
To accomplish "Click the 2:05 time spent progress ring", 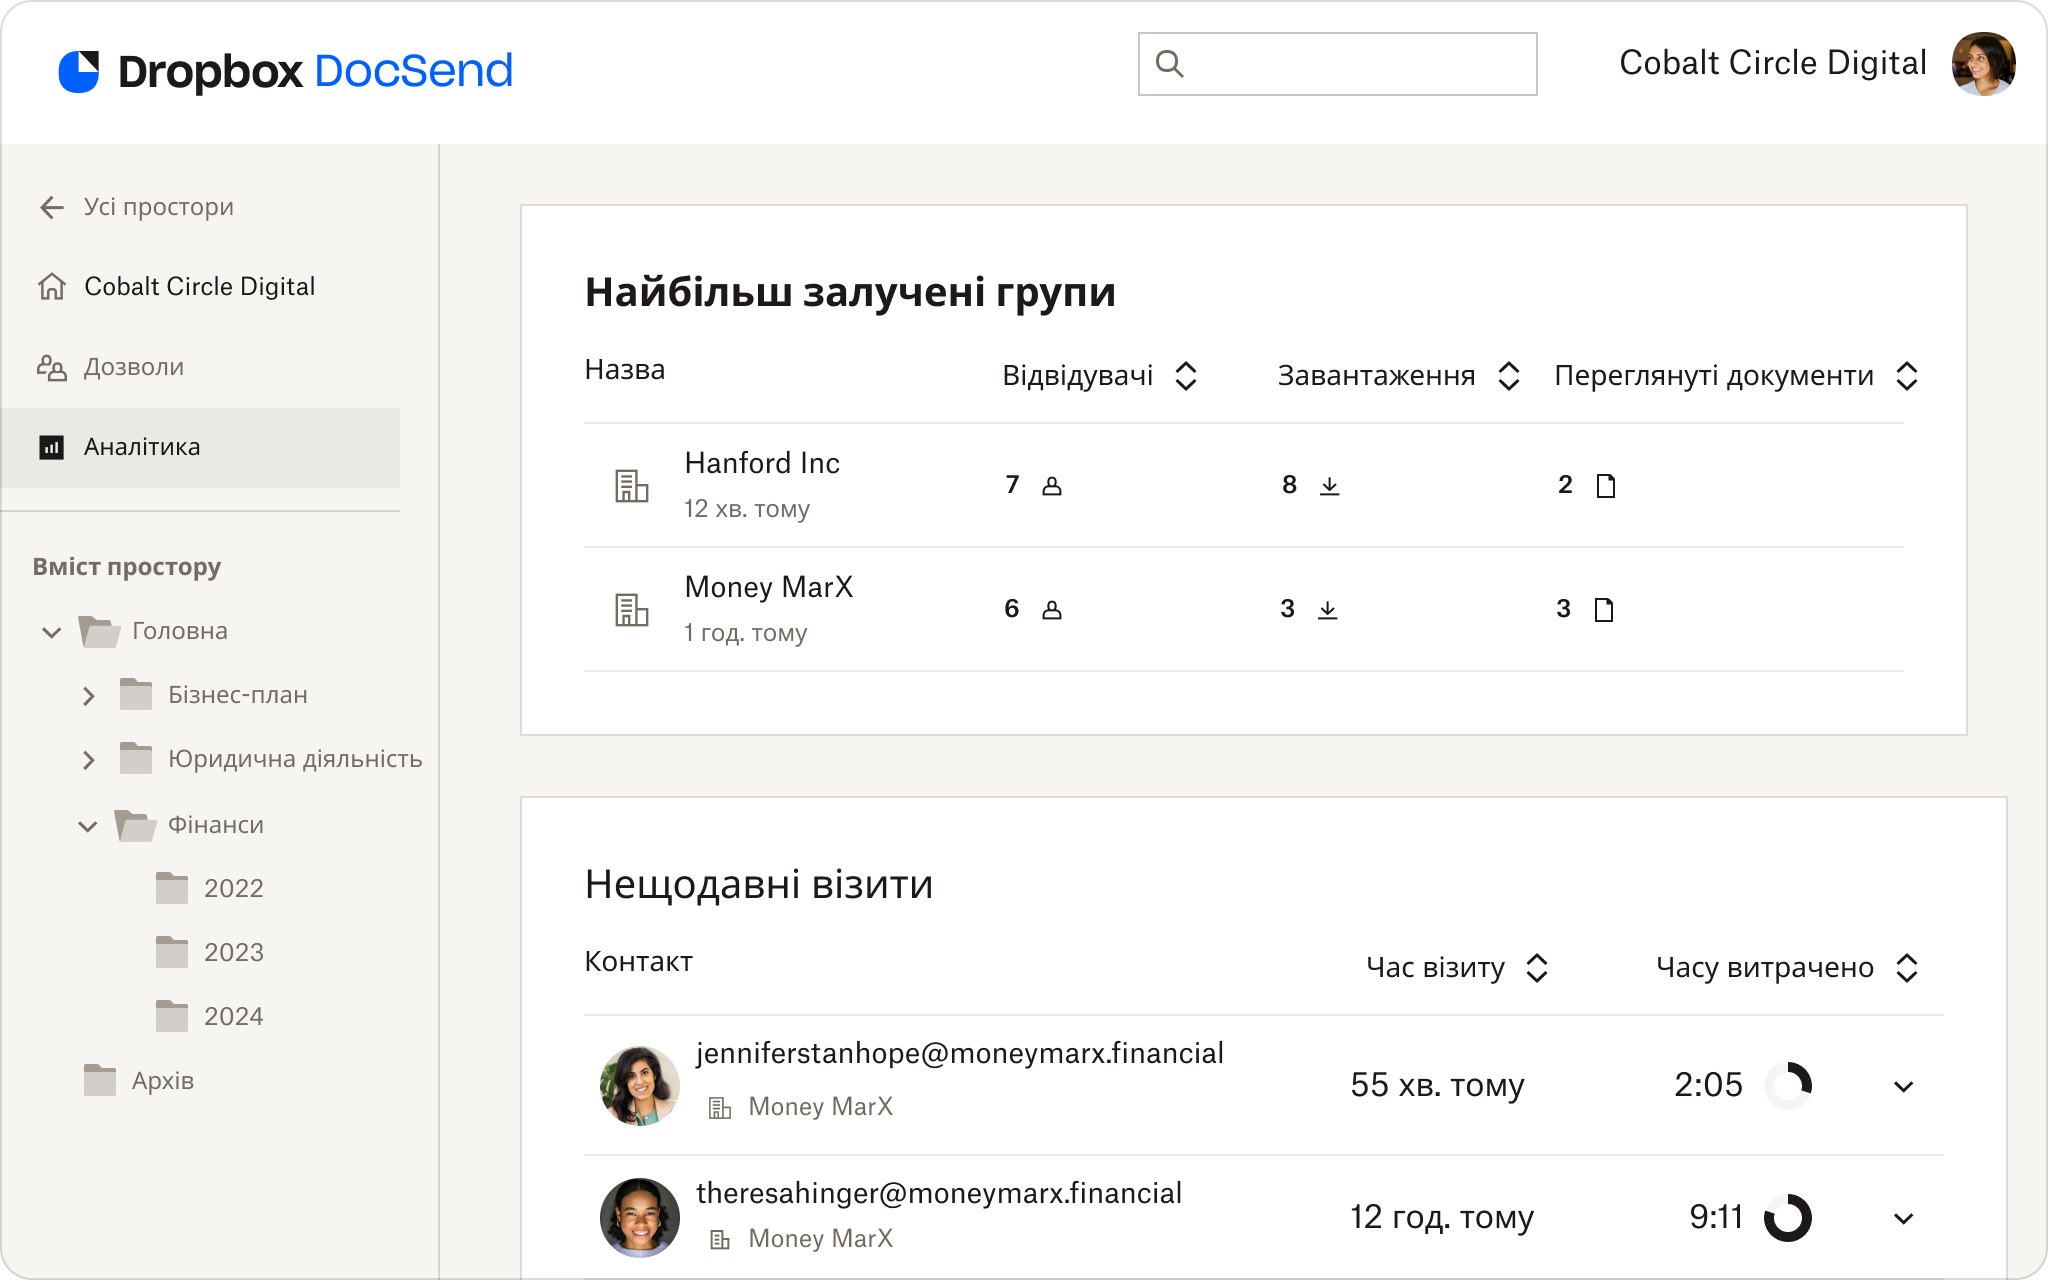I will [1788, 1086].
